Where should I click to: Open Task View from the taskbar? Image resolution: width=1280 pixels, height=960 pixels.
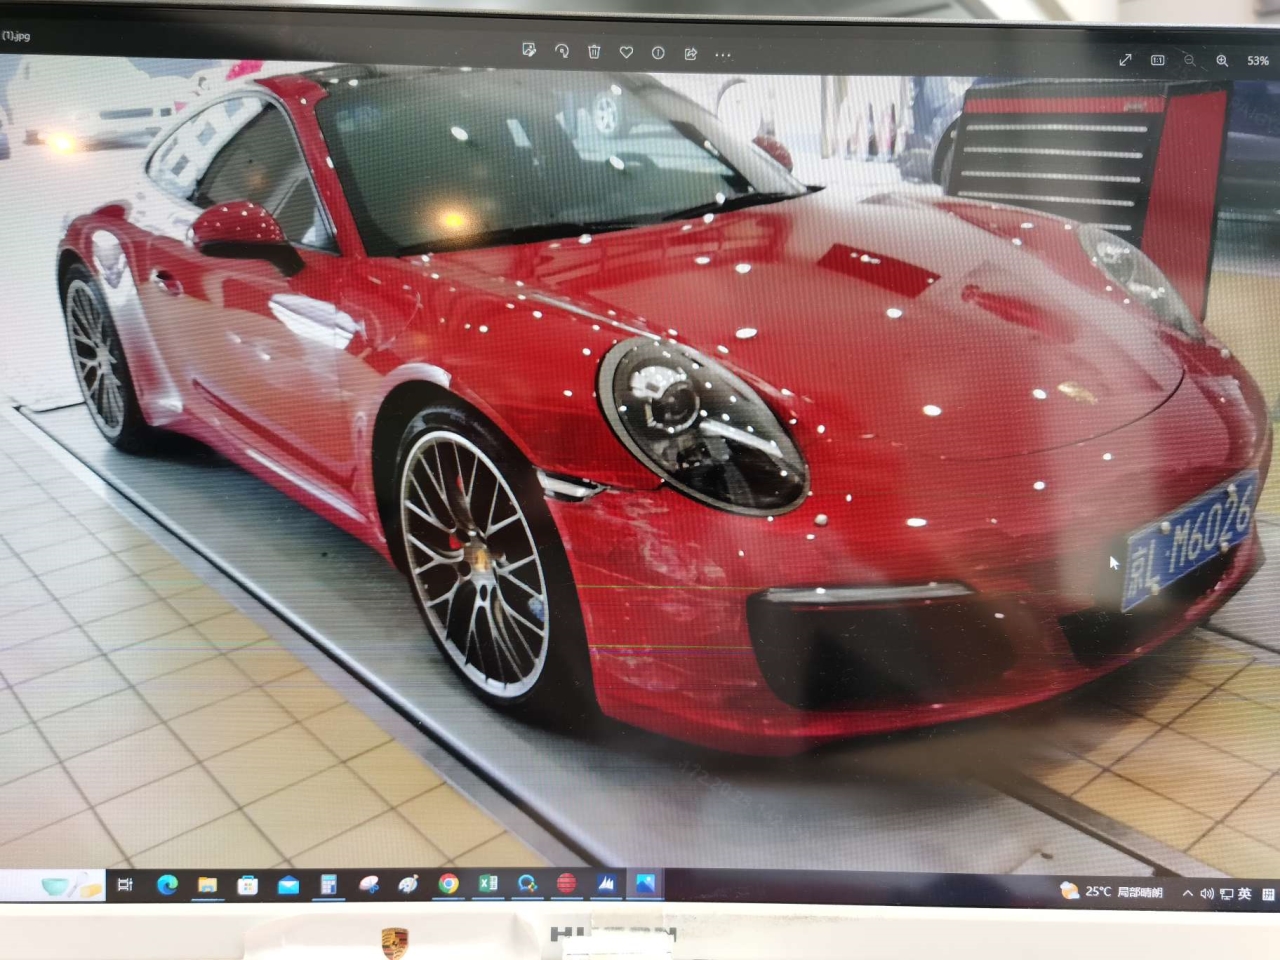(x=125, y=885)
